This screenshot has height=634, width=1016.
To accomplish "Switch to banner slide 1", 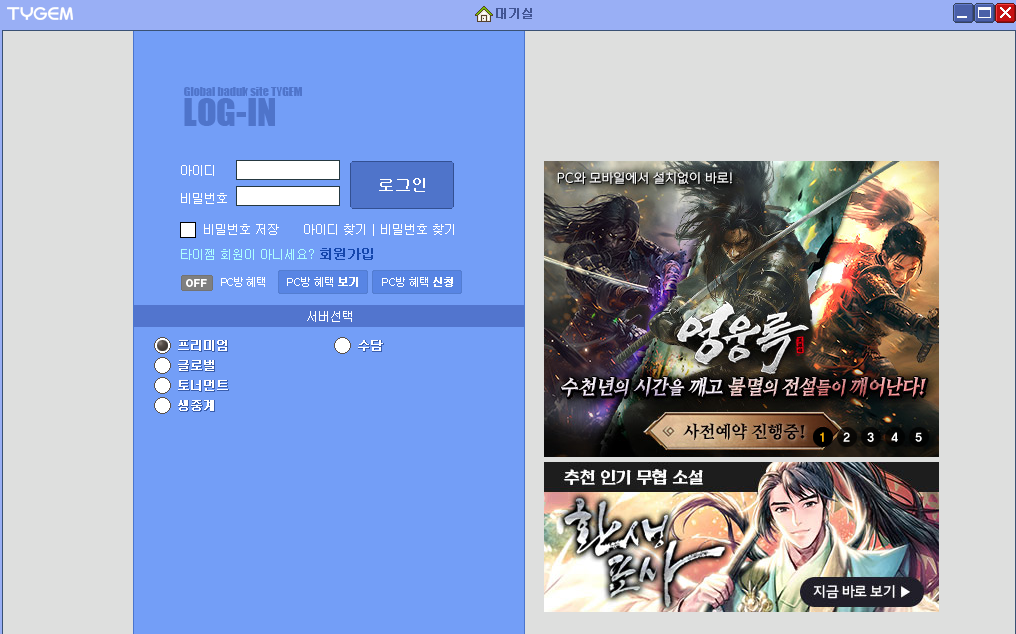I will [822, 437].
